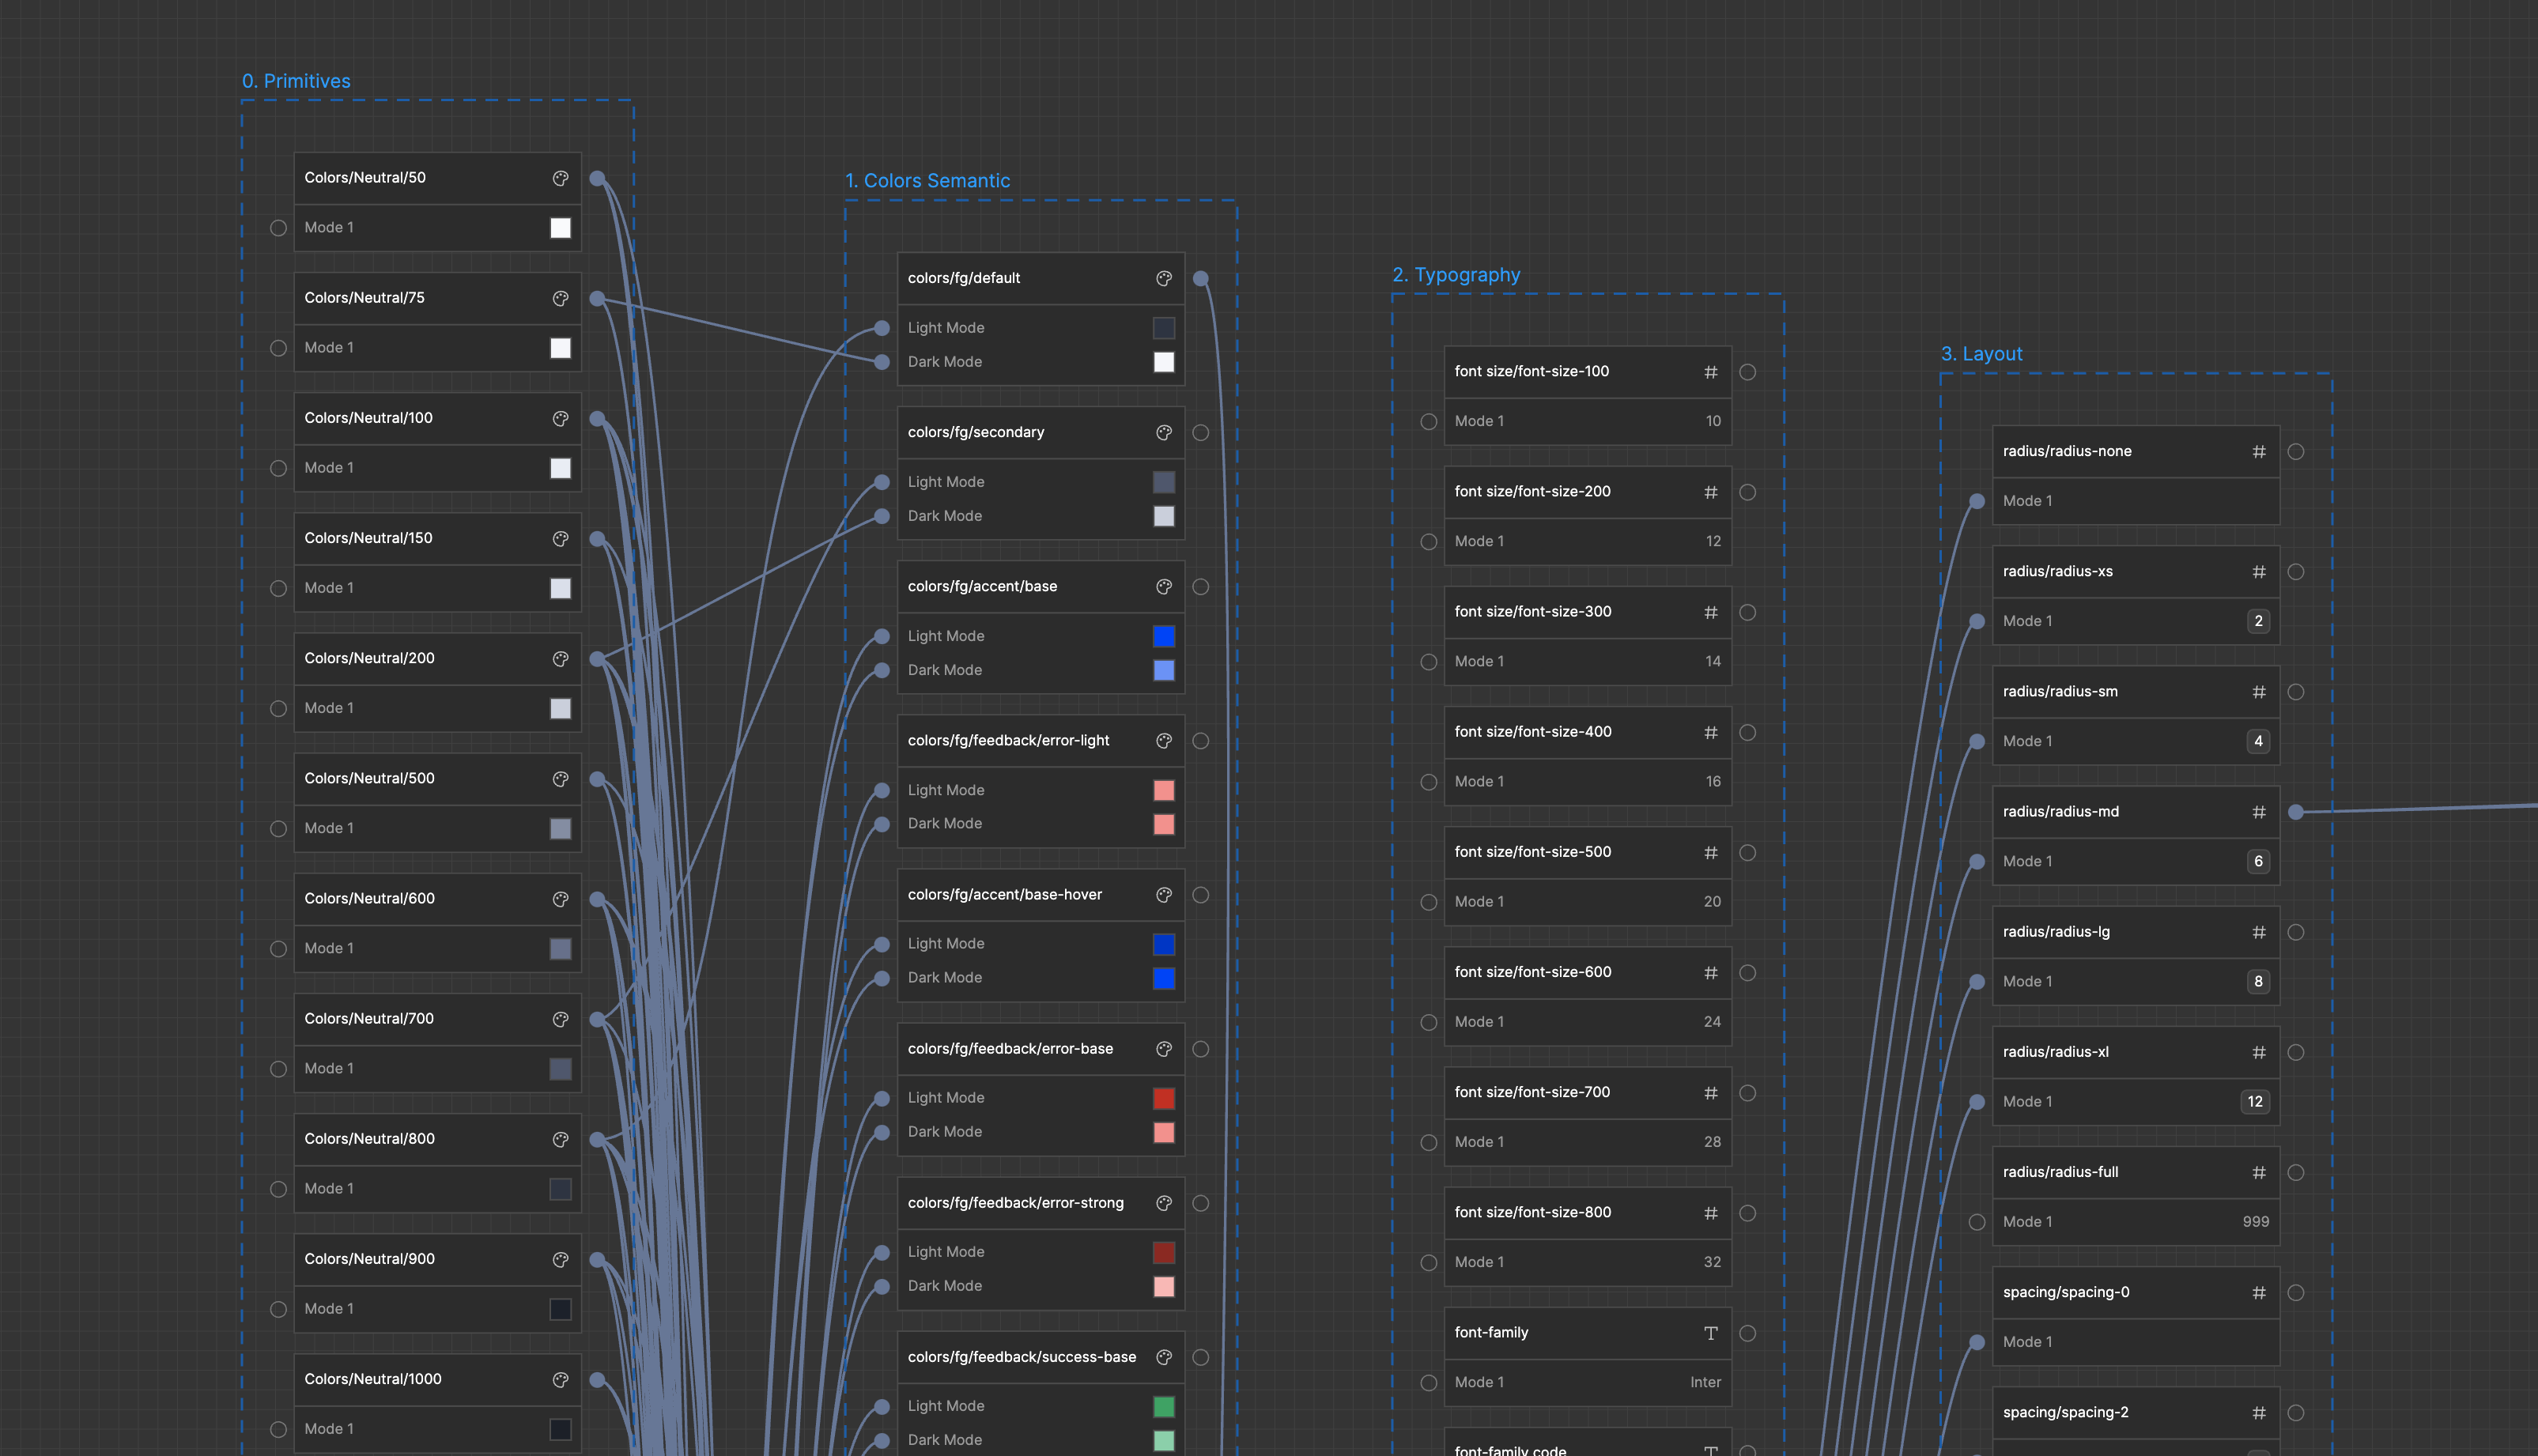Click the Light Mode input port of colors/fg/secondary
The width and height of the screenshot is (2538, 1456).
pos(881,482)
